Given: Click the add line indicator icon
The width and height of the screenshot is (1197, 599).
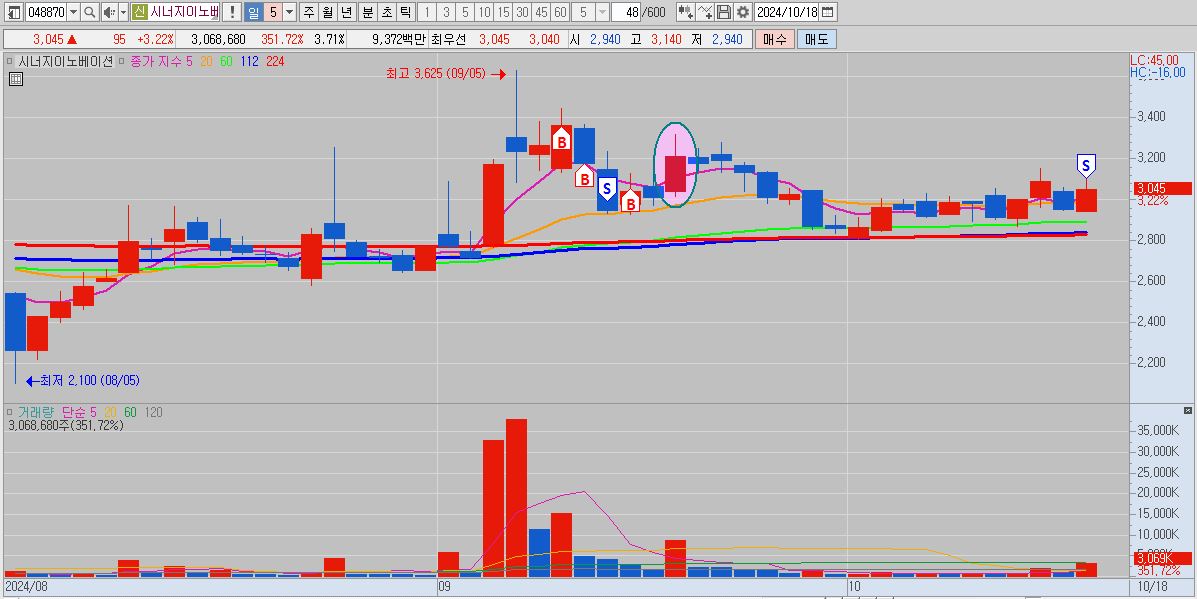Looking at the screenshot, I should (705, 12).
